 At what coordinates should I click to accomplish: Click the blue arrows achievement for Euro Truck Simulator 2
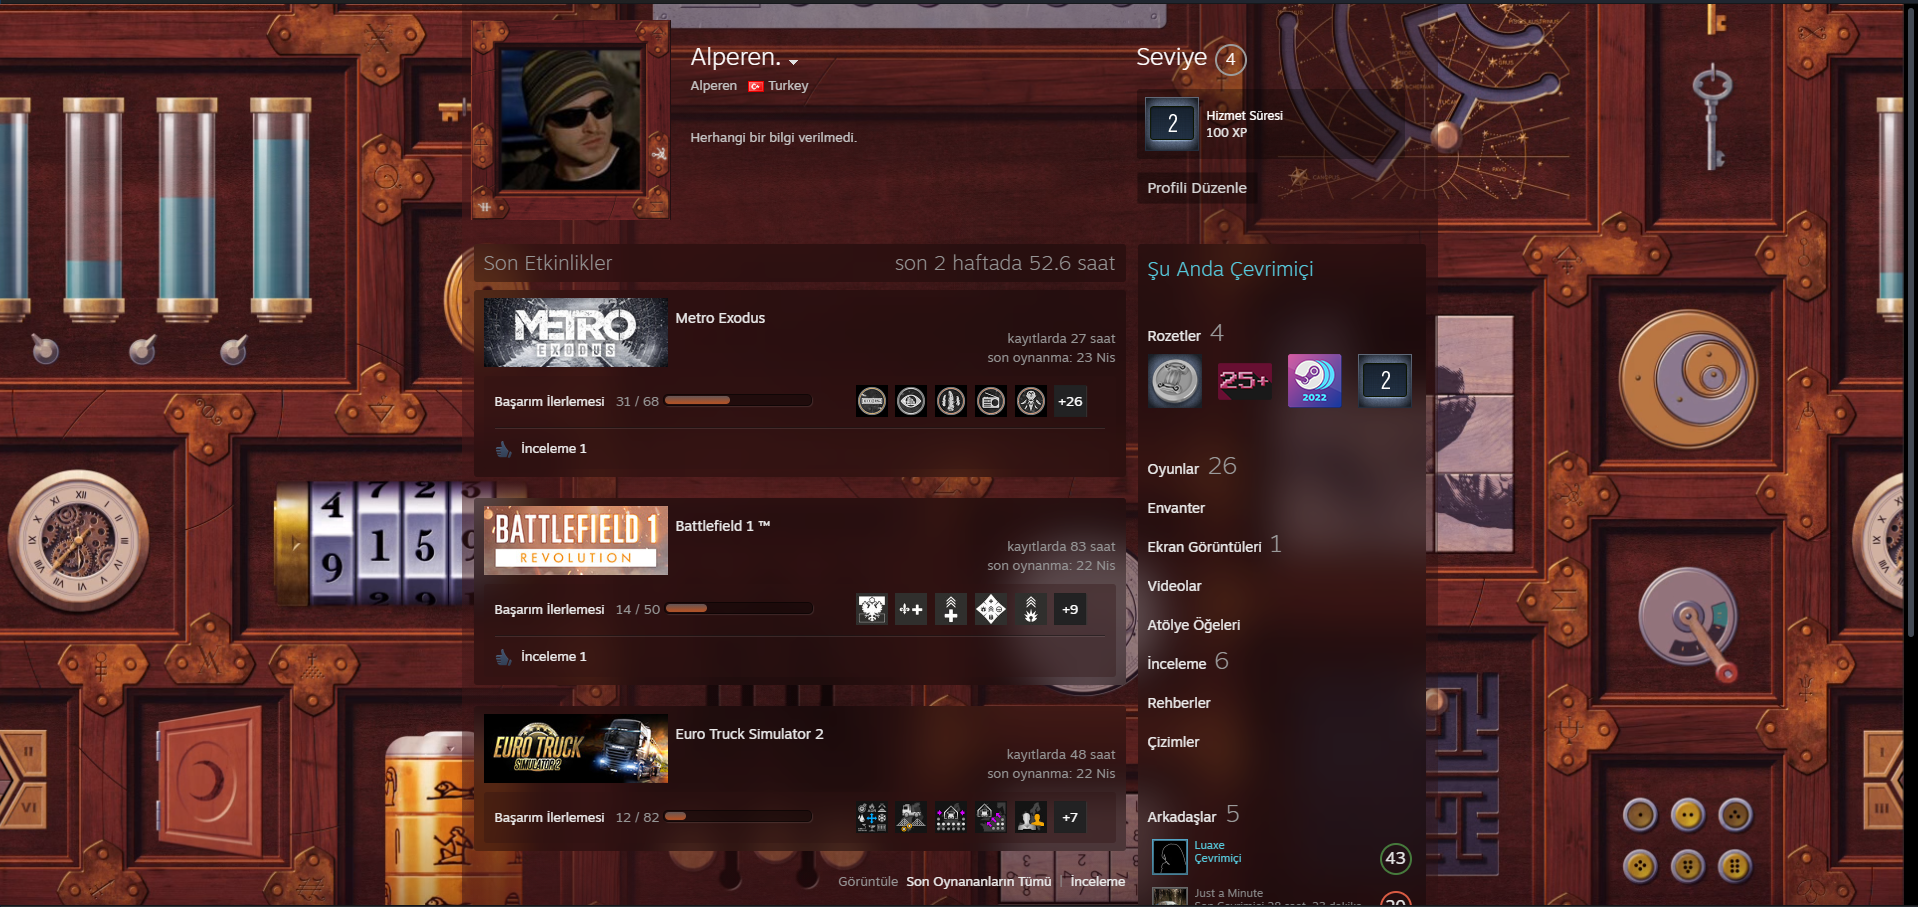coord(872,817)
